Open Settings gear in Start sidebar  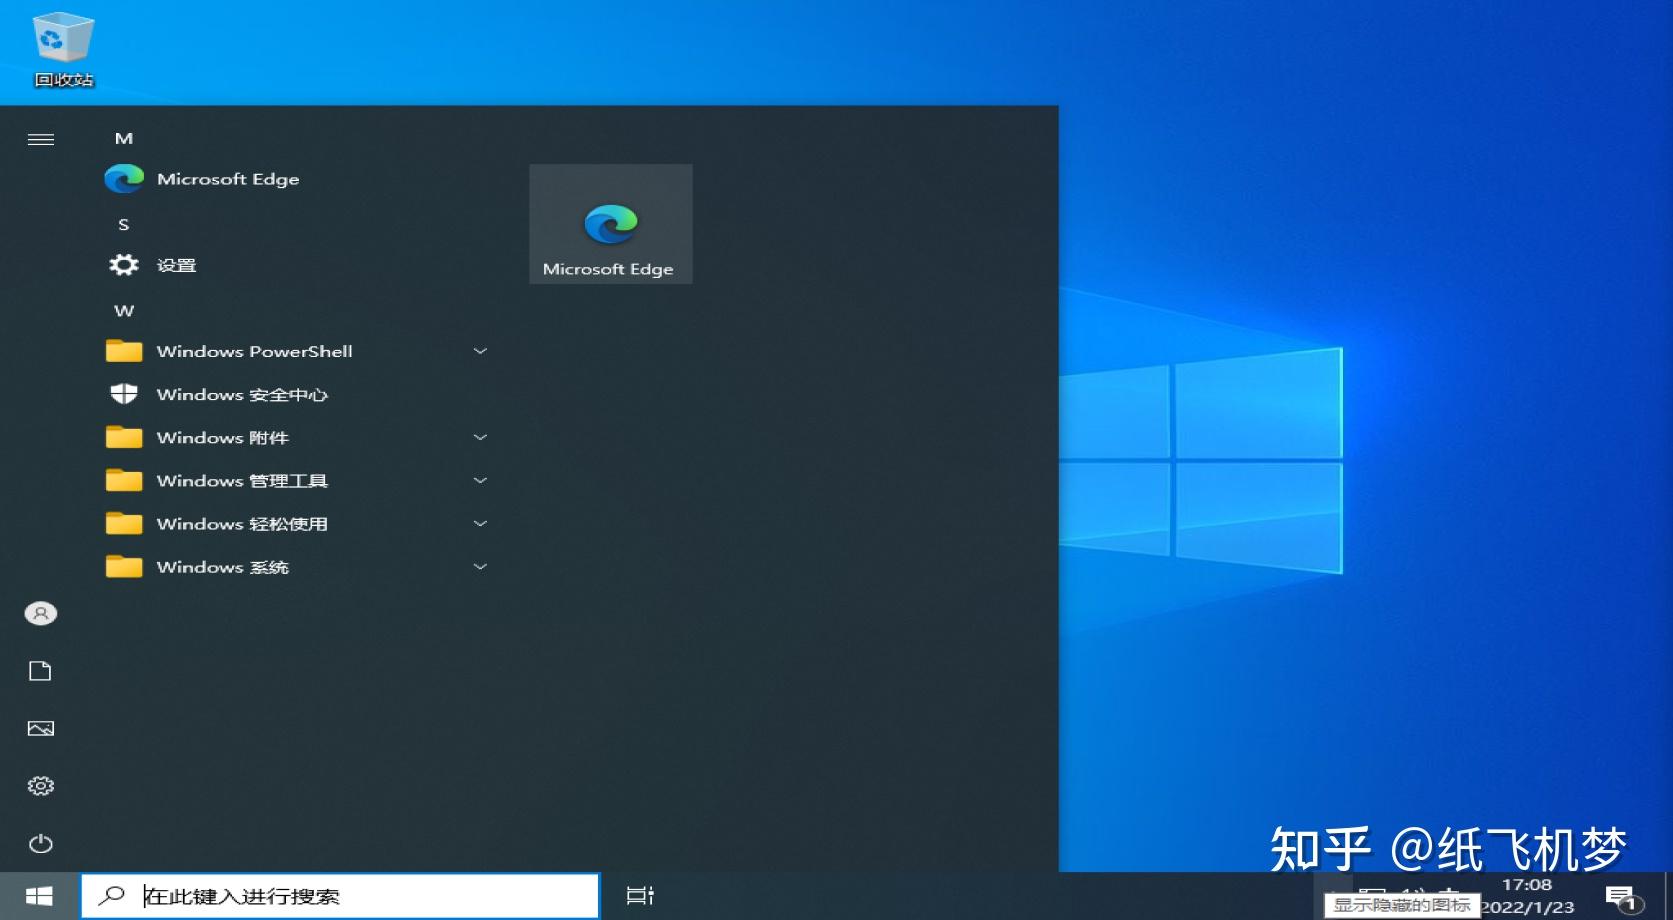pyautogui.click(x=41, y=786)
